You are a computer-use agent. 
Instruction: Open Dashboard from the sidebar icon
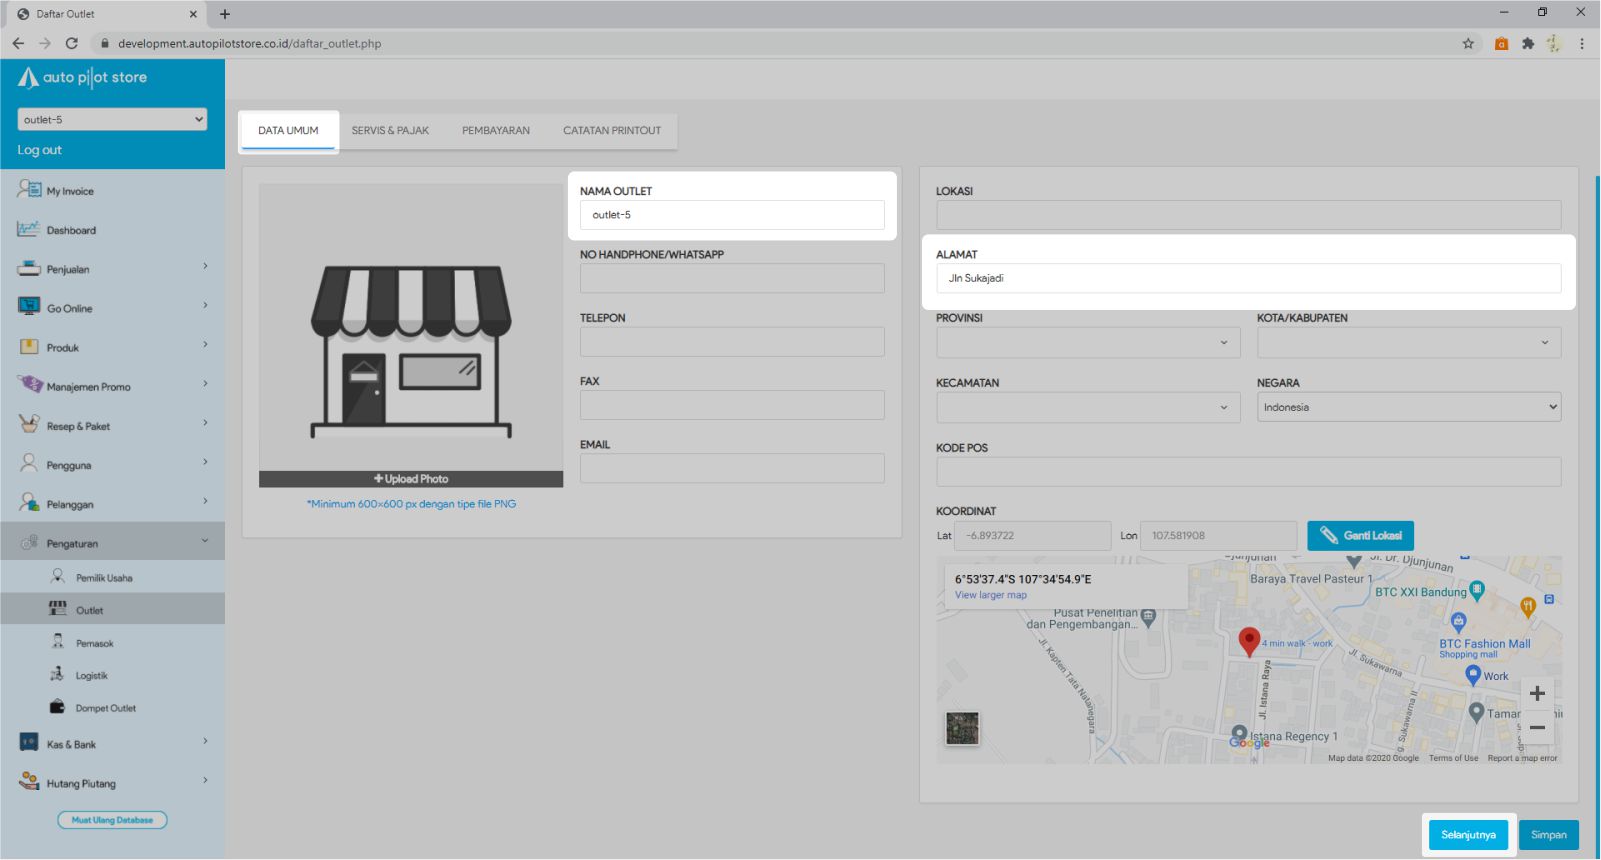(28, 230)
